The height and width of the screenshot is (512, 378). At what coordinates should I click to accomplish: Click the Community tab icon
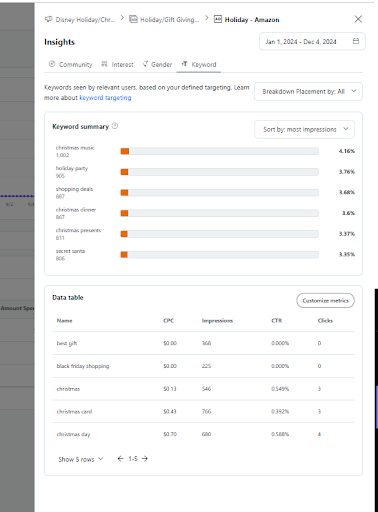click(x=52, y=64)
